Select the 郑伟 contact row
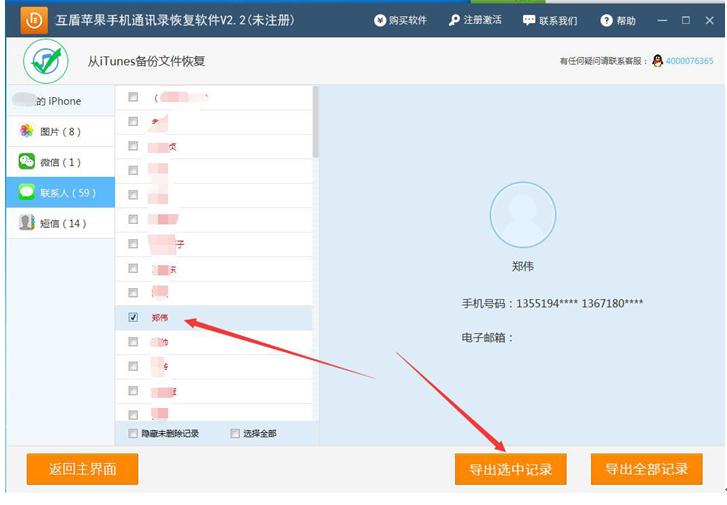727x505 pixels. pyautogui.click(x=214, y=318)
